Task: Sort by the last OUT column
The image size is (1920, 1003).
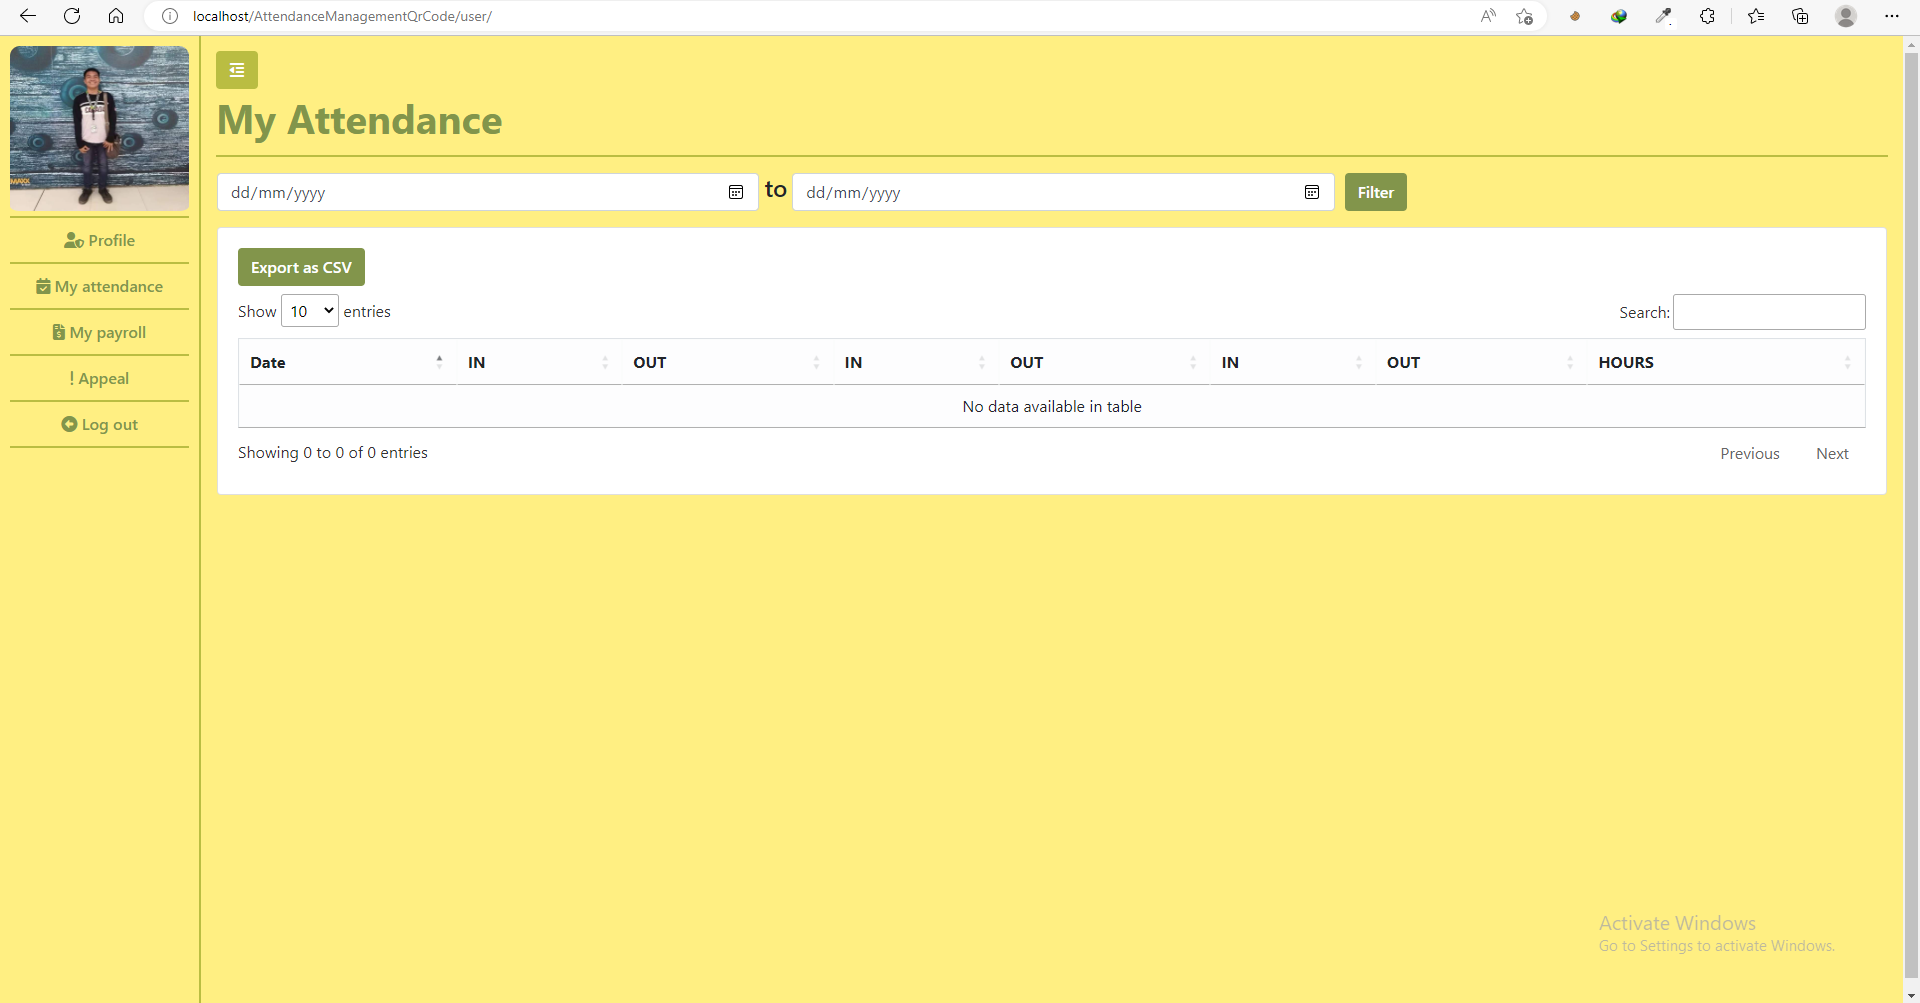Action: (x=1481, y=362)
